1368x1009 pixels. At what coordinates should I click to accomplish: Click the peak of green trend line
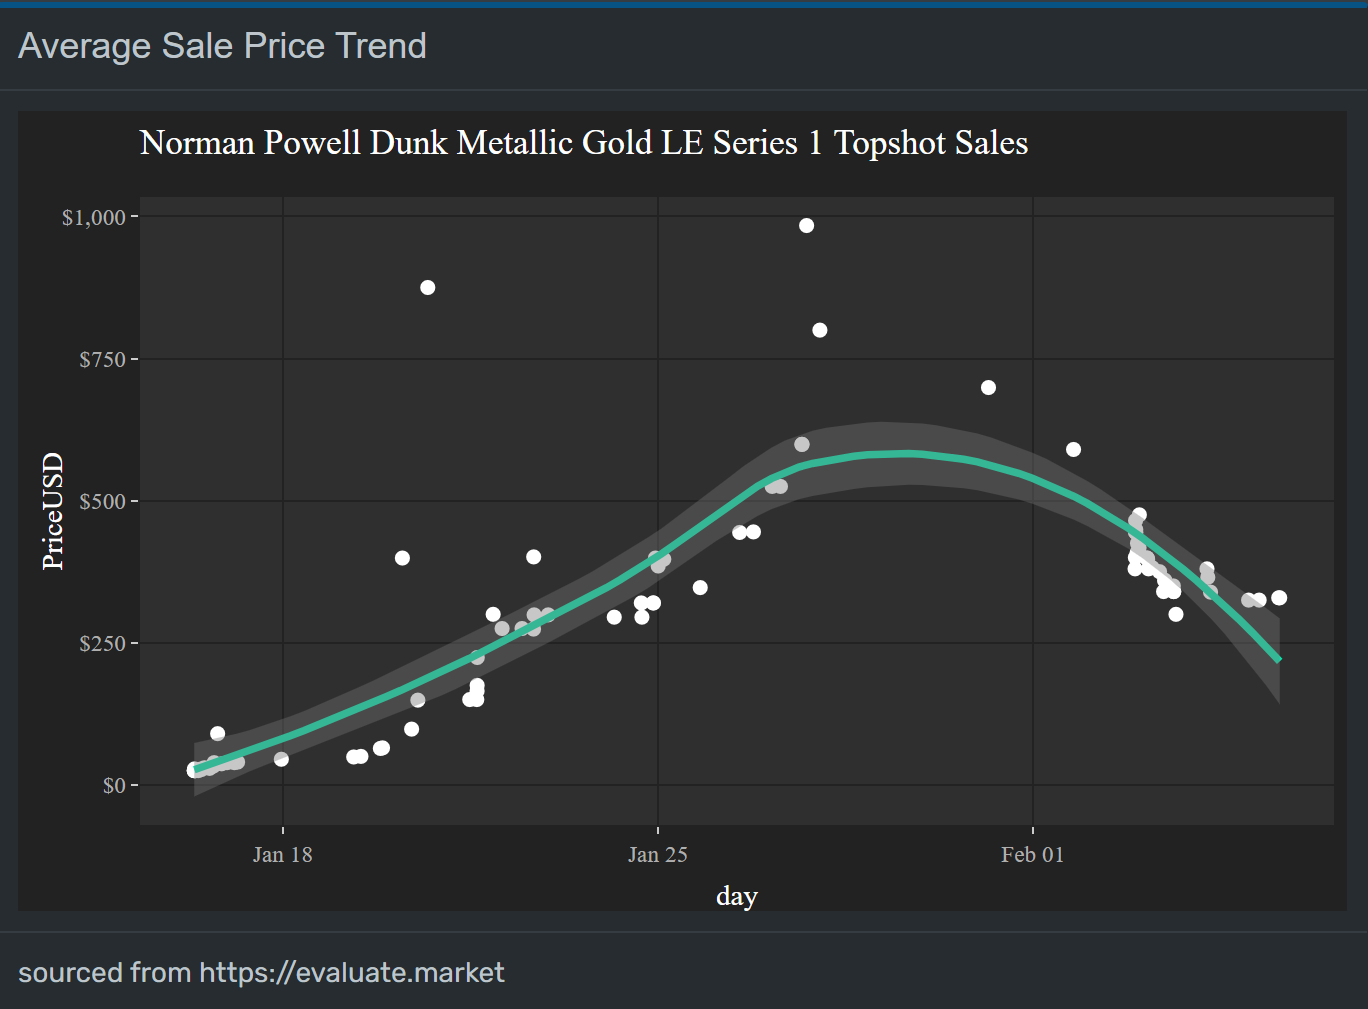tap(905, 453)
